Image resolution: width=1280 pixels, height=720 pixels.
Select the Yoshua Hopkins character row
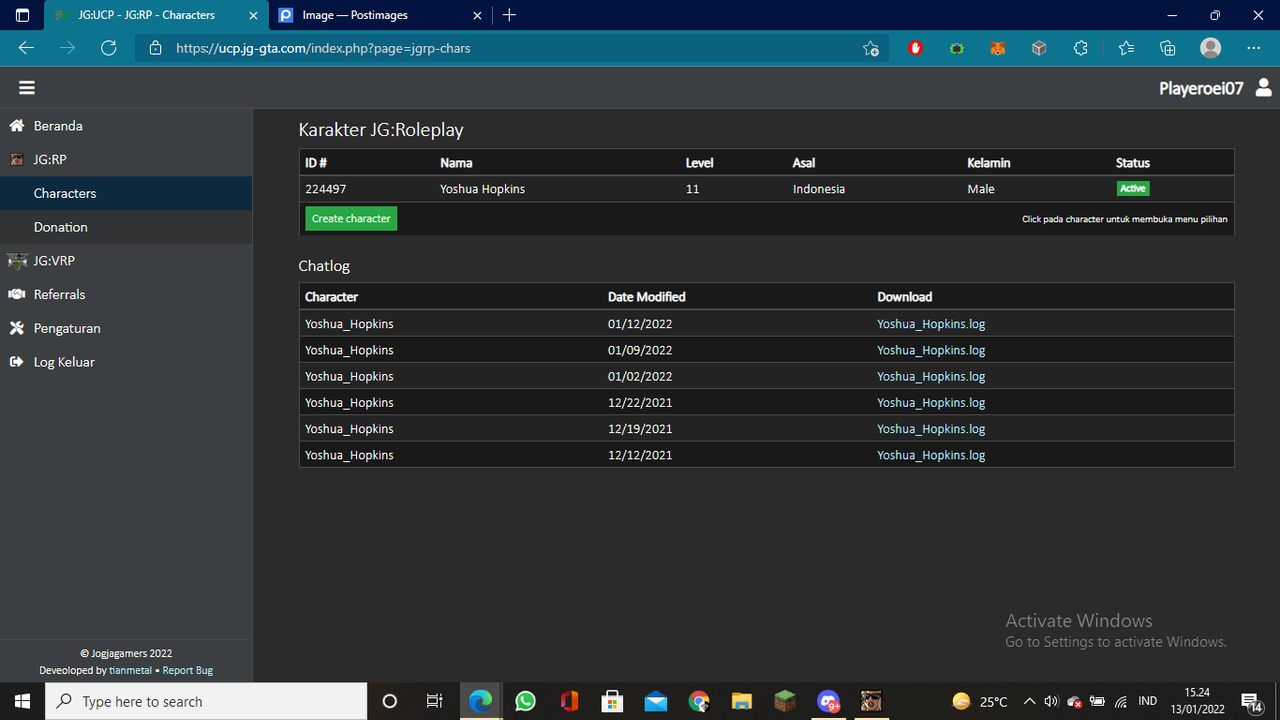pos(766,189)
